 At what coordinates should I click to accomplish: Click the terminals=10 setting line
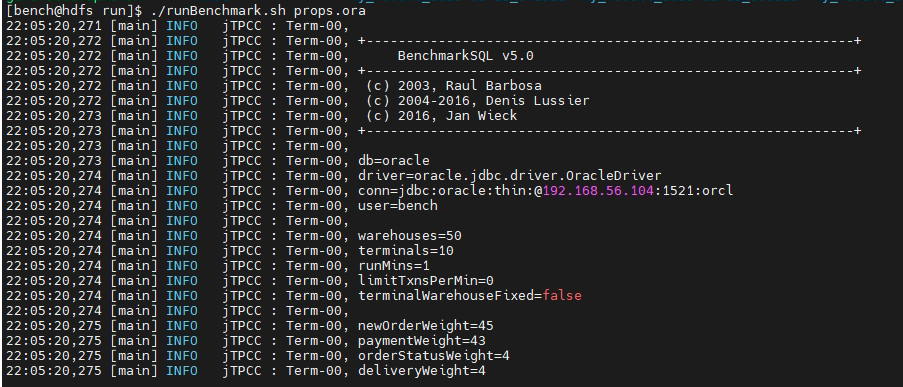coord(405,251)
